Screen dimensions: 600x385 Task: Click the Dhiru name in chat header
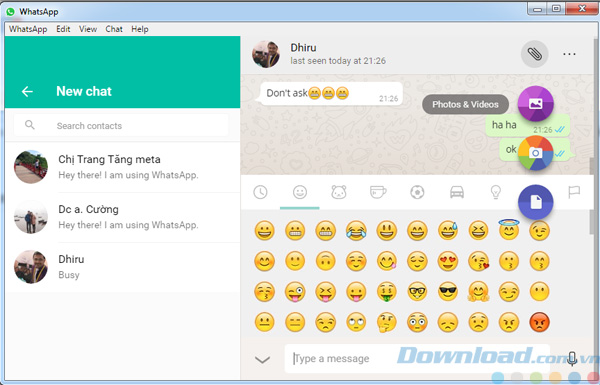303,48
